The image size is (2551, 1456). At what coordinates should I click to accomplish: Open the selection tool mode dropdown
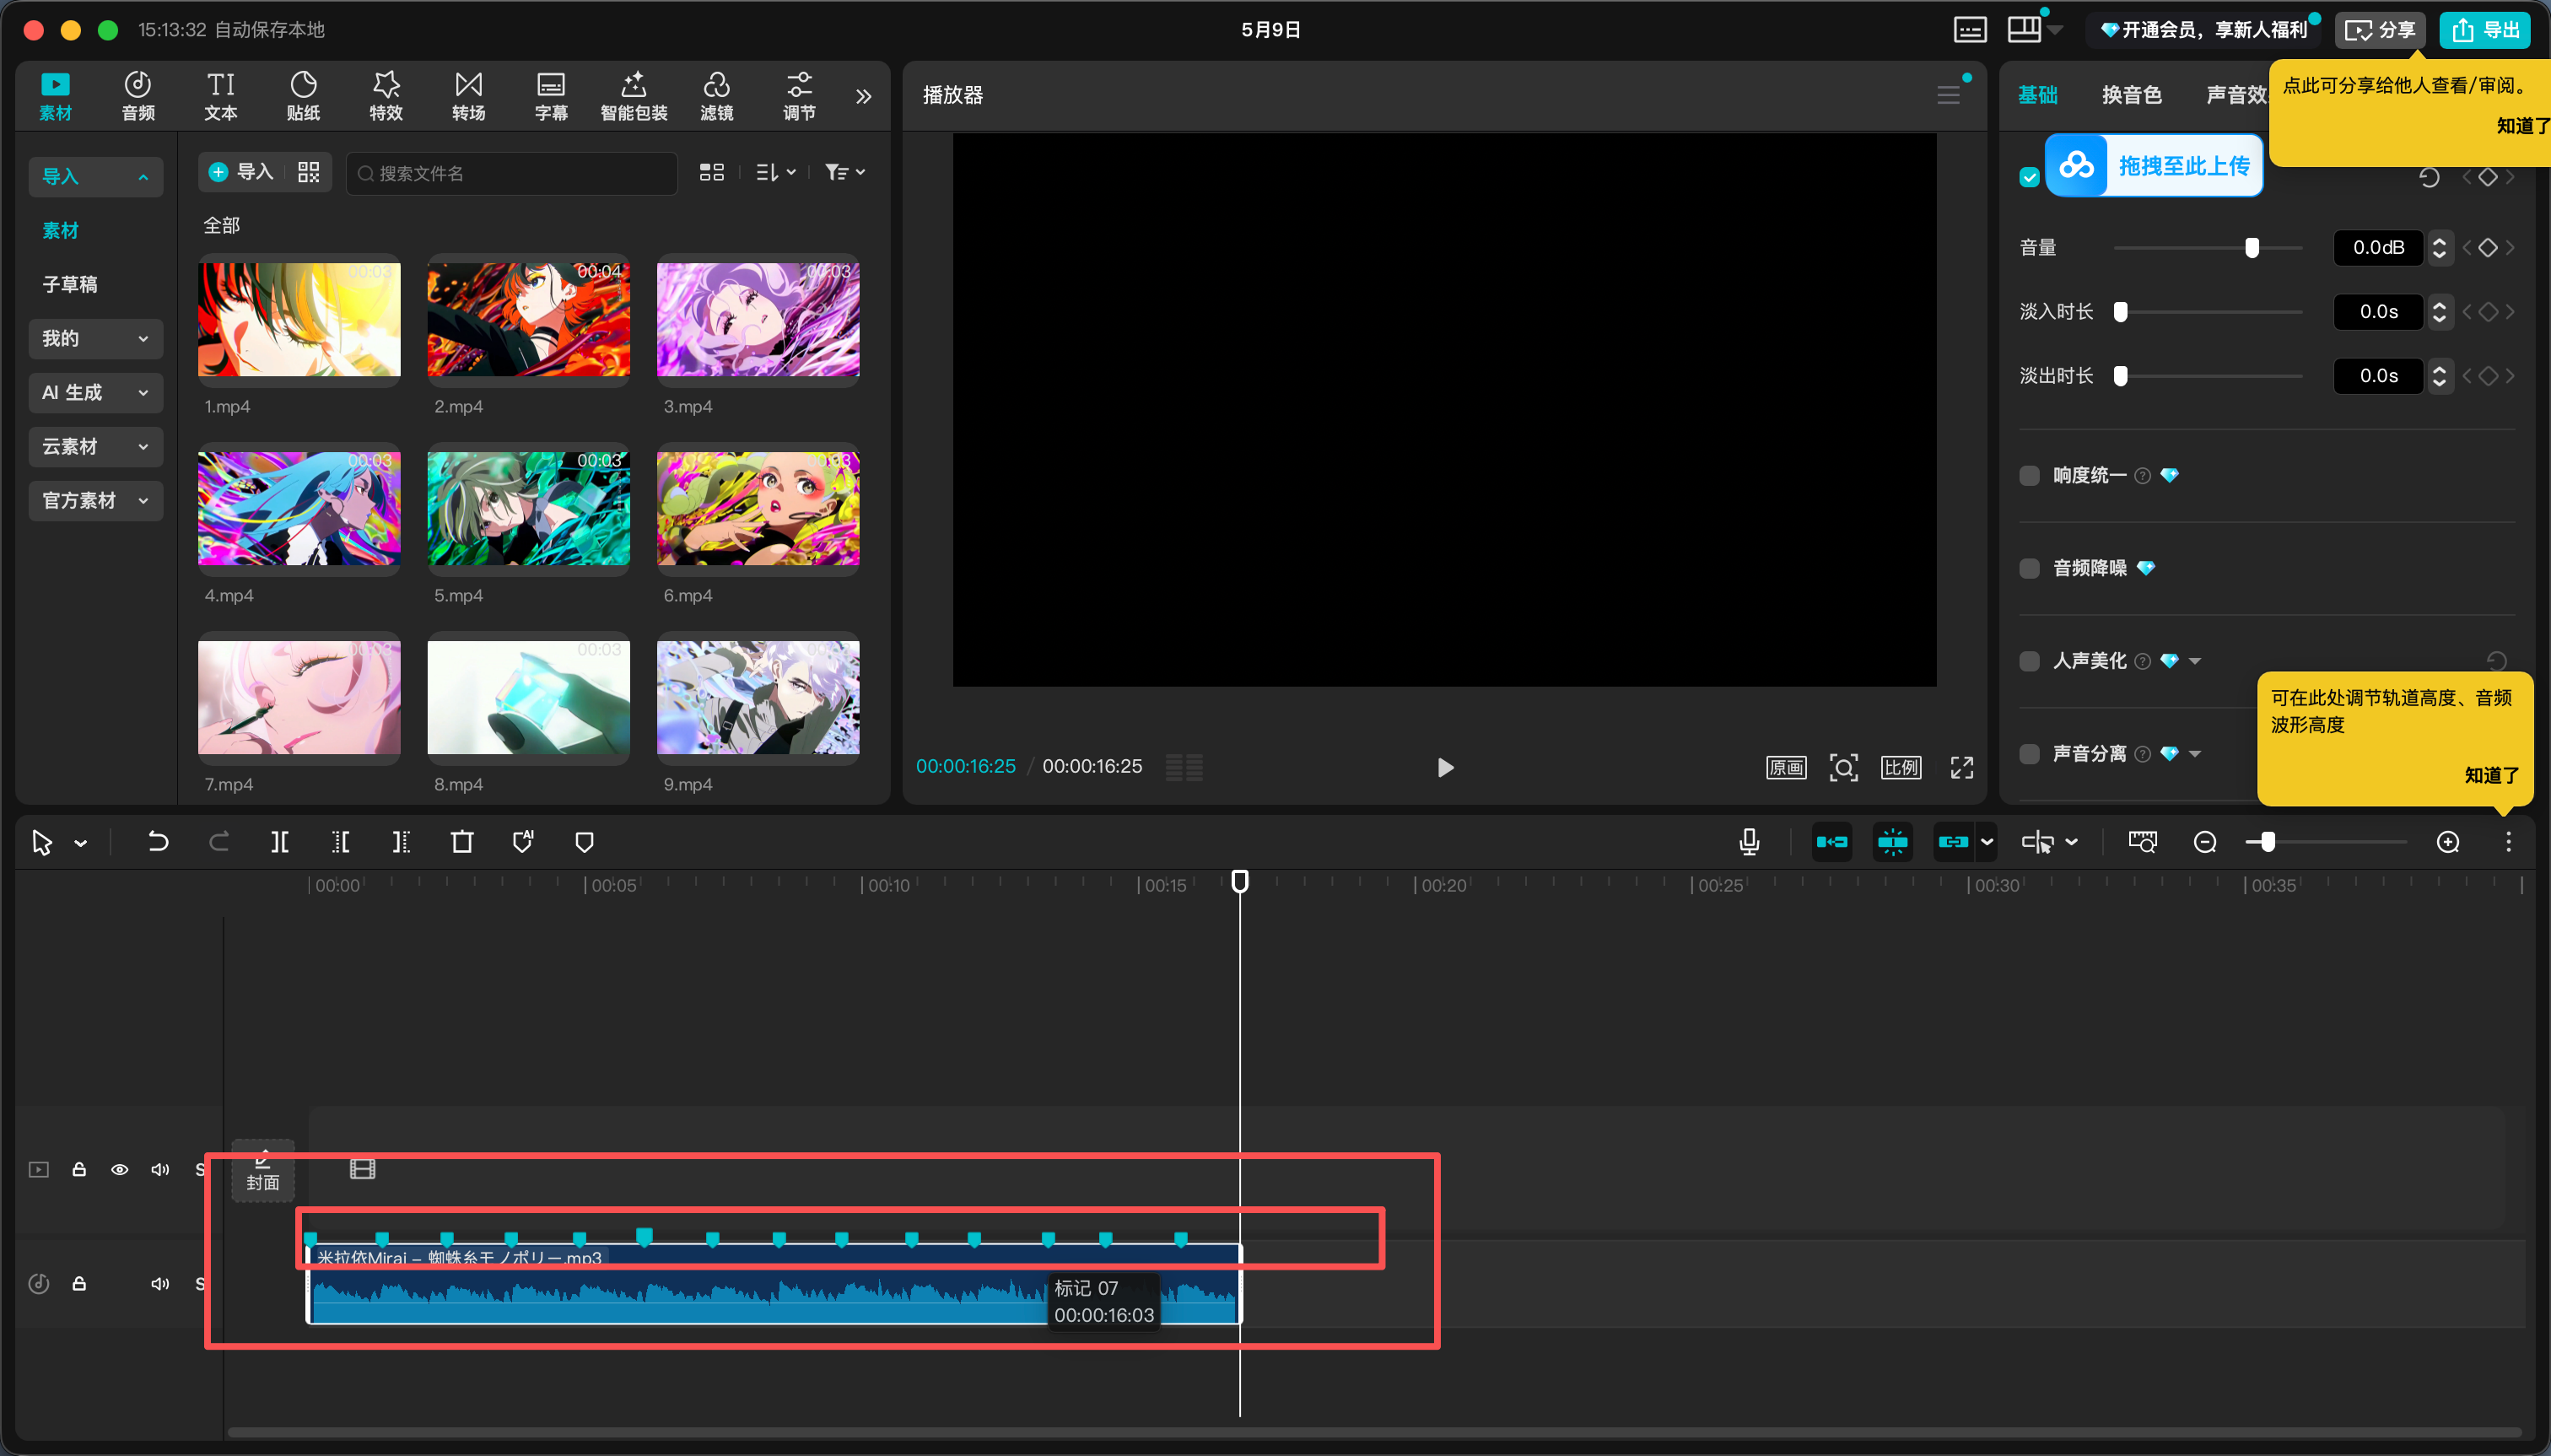coord(81,843)
